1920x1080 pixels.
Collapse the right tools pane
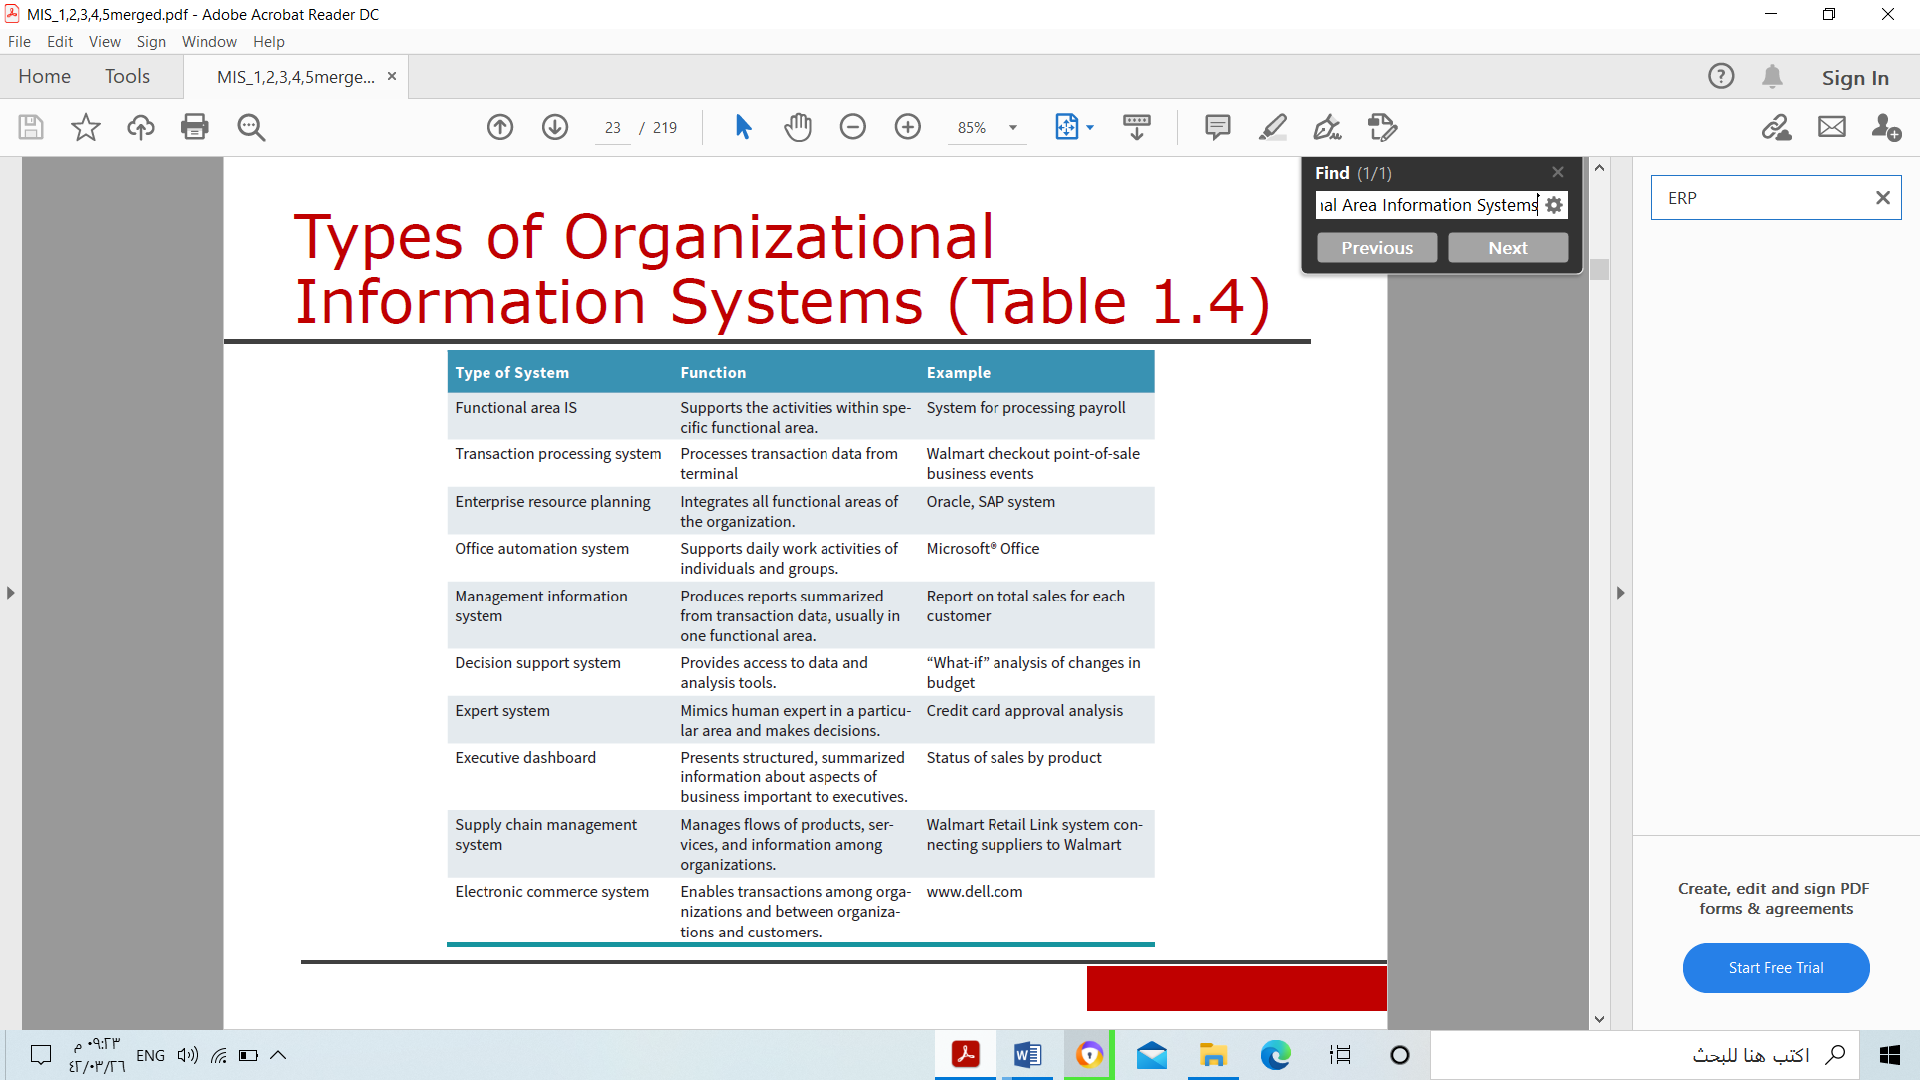(x=1621, y=593)
